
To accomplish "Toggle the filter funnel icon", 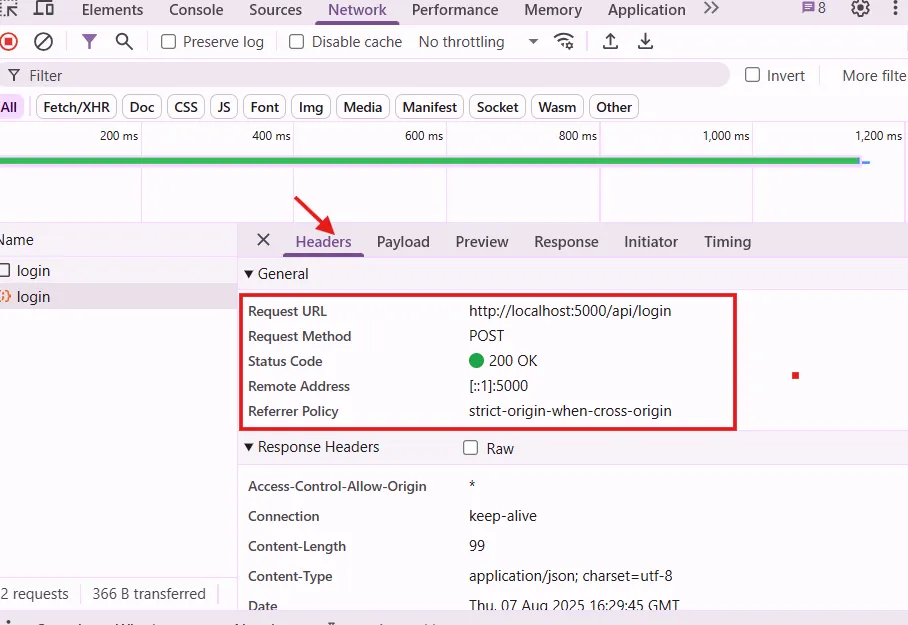I will point(90,42).
